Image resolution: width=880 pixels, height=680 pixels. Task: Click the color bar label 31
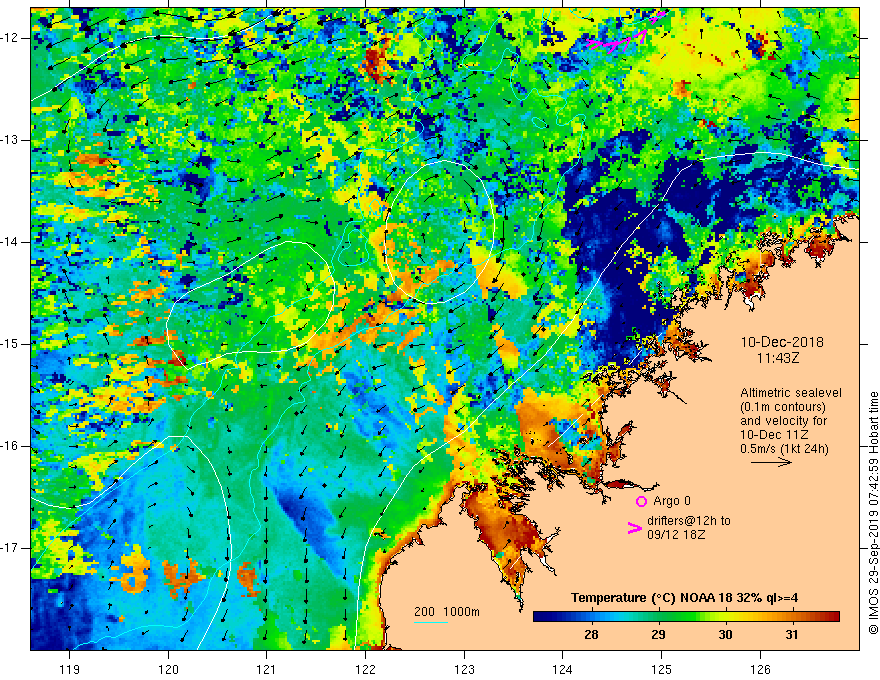[791, 635]
